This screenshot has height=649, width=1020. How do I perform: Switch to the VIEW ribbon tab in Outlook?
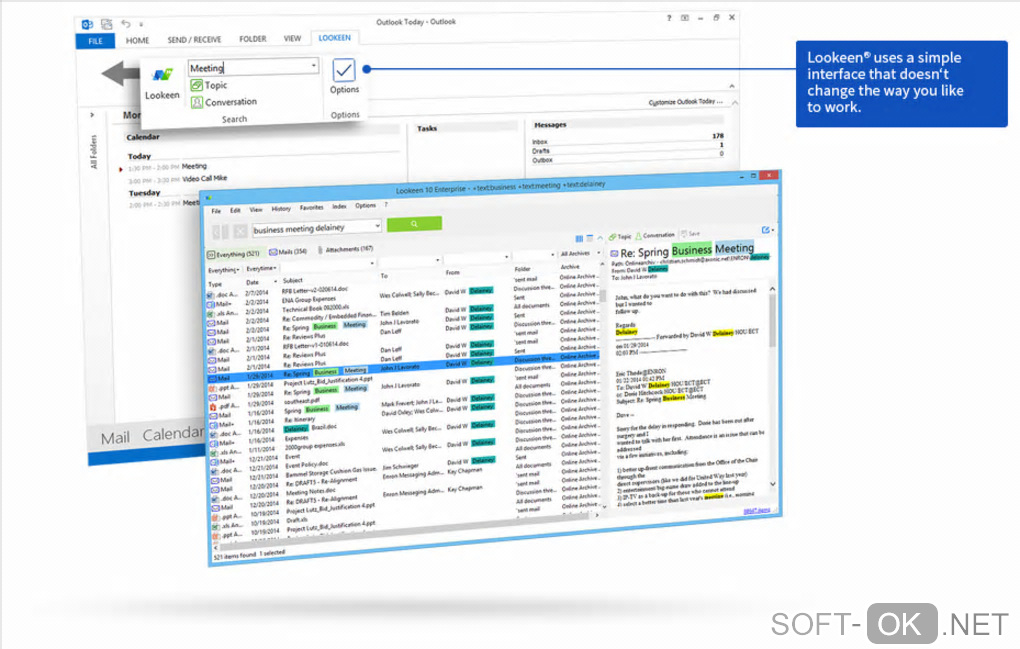point(292,38)
